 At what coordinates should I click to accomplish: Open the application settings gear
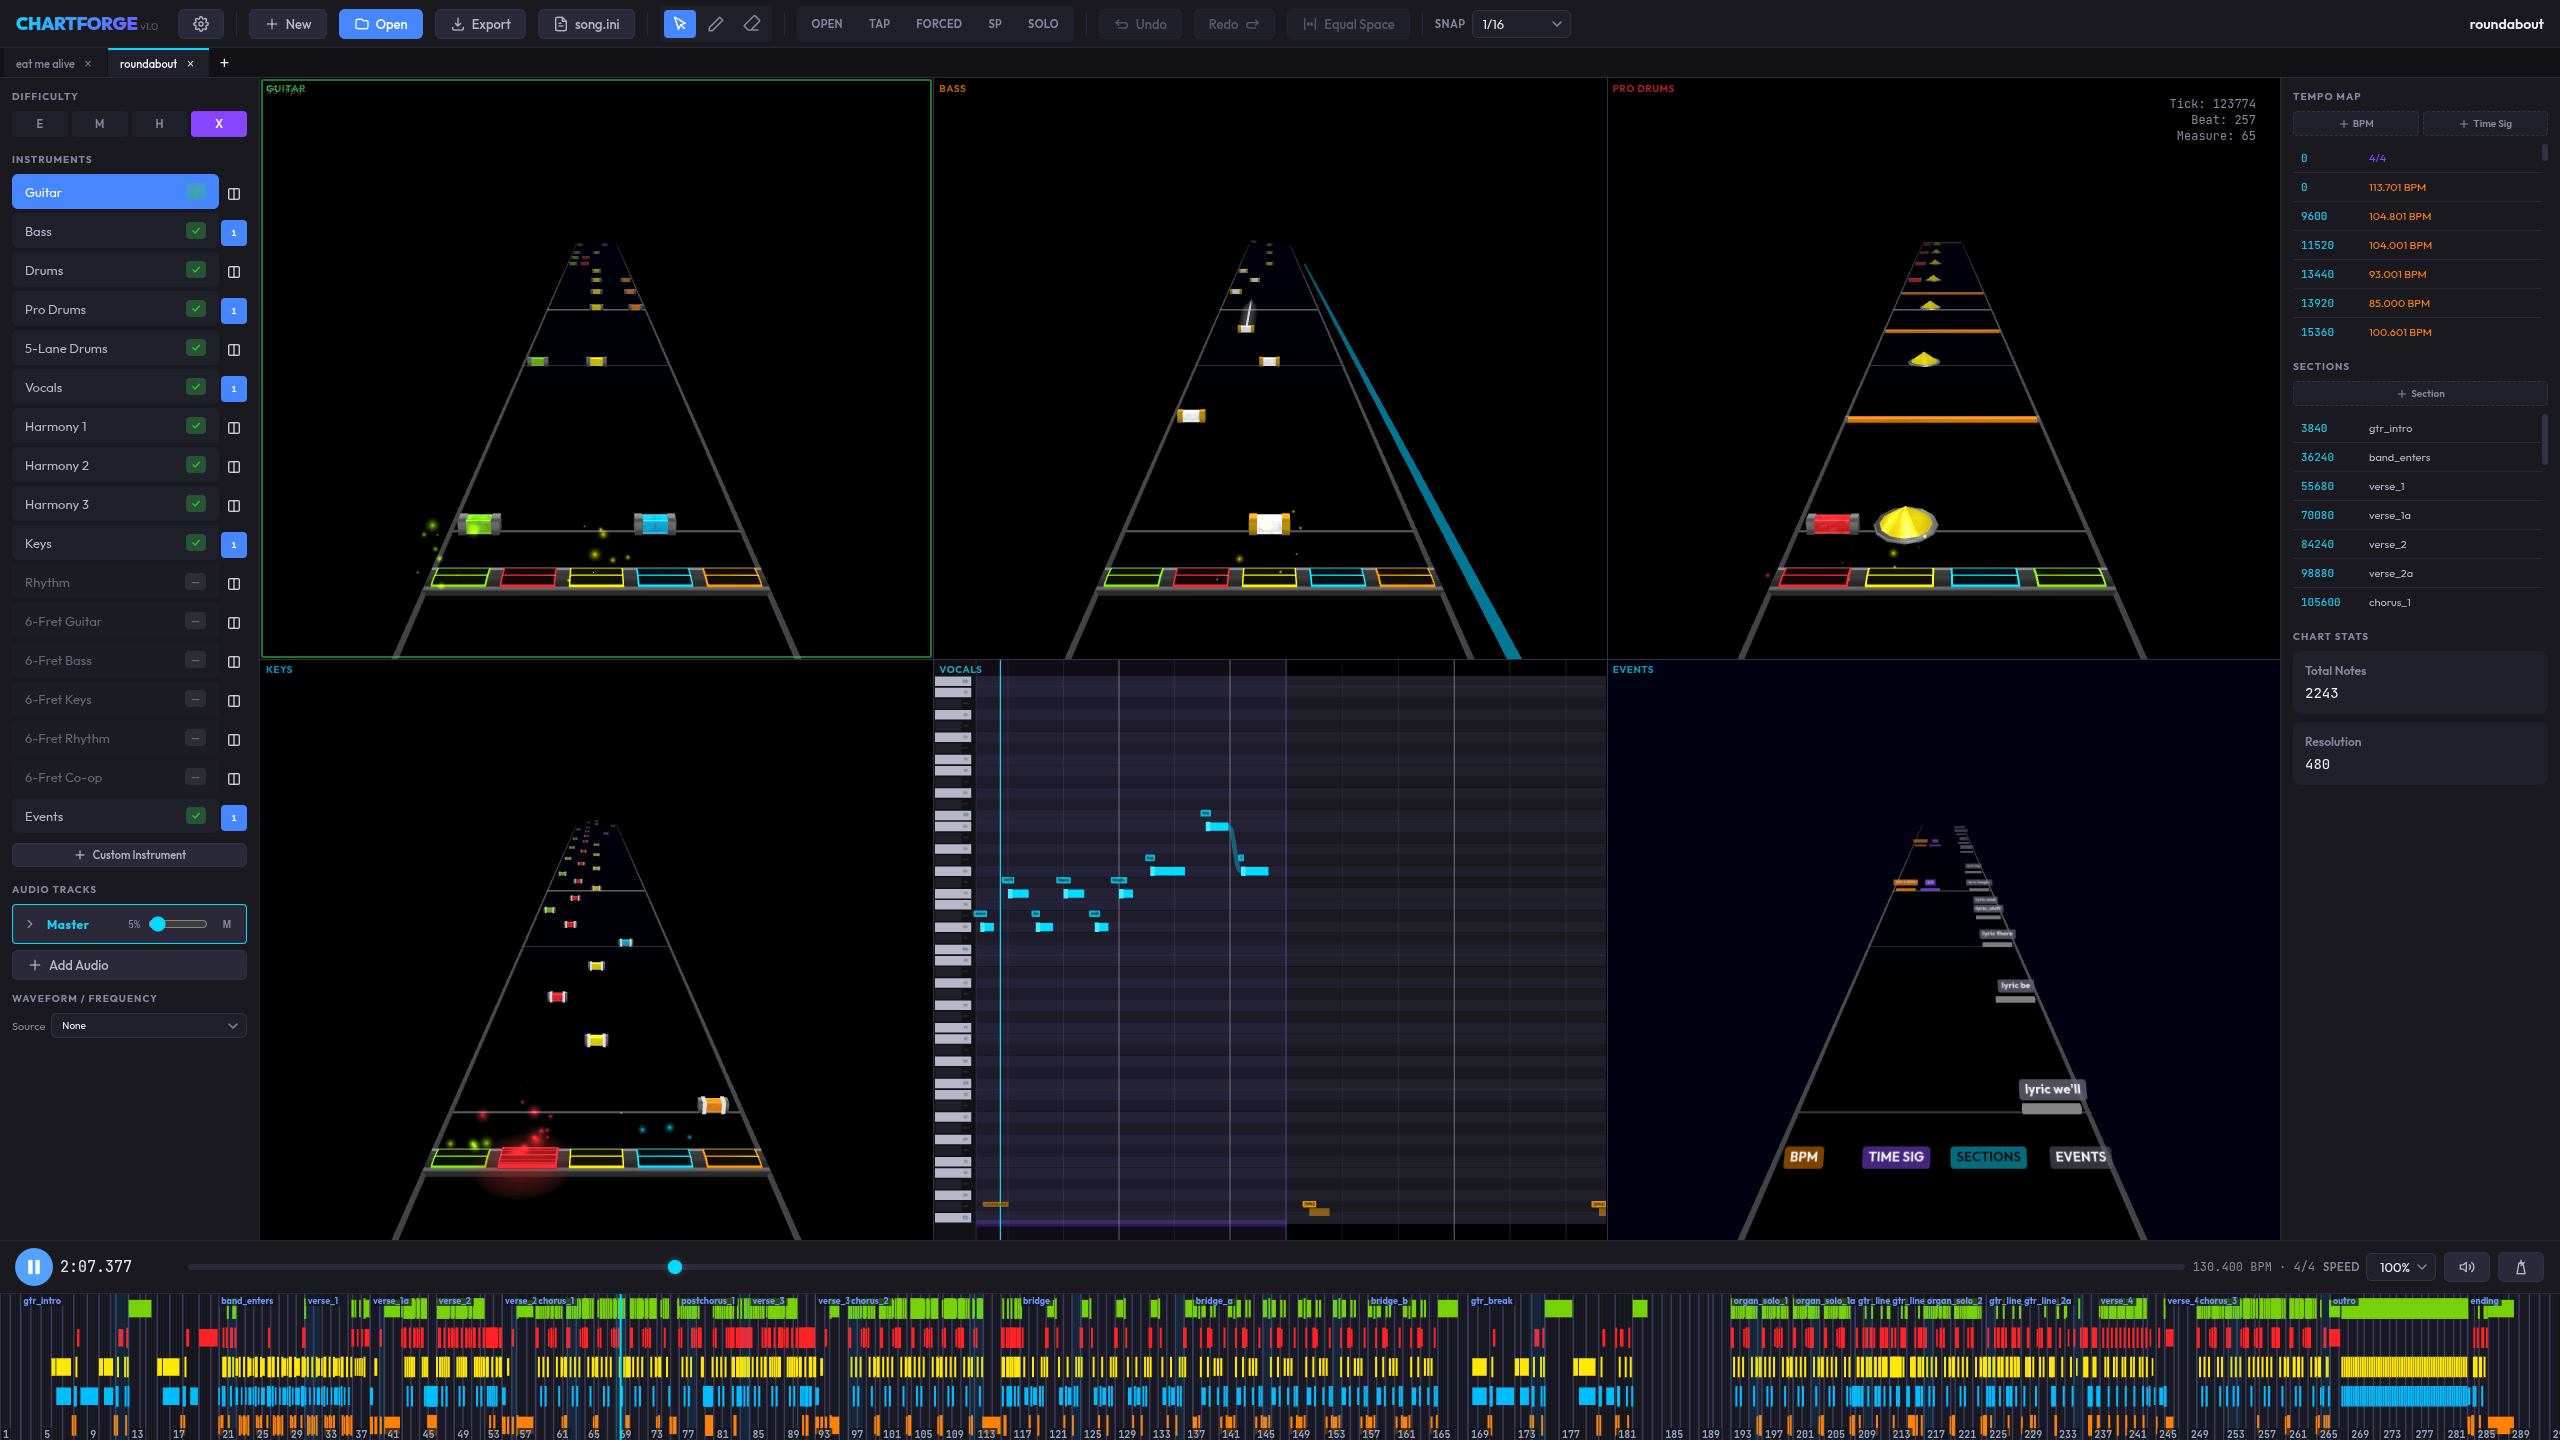pos(200,23)
